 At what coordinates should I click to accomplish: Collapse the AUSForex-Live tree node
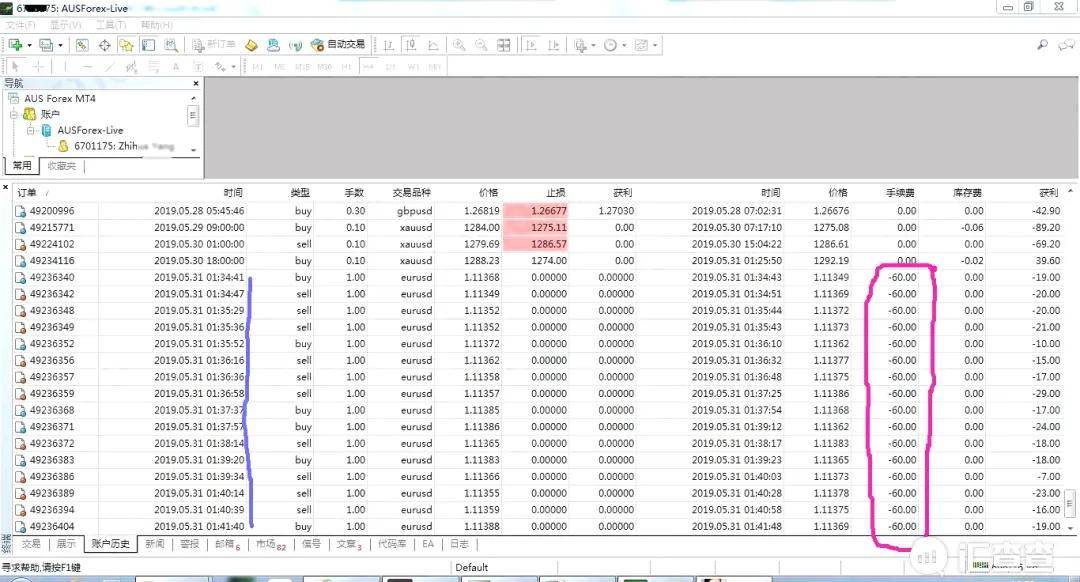pos(31,130)
